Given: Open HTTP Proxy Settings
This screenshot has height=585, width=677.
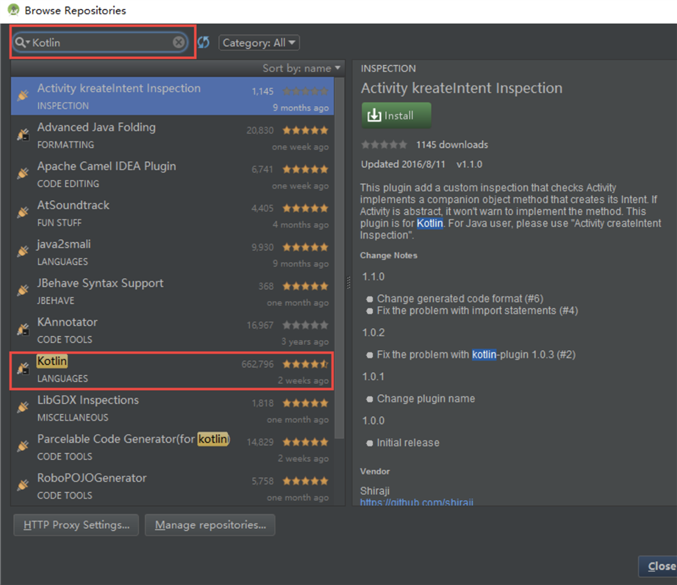Looking at the screenshot, I should point(76,525).
